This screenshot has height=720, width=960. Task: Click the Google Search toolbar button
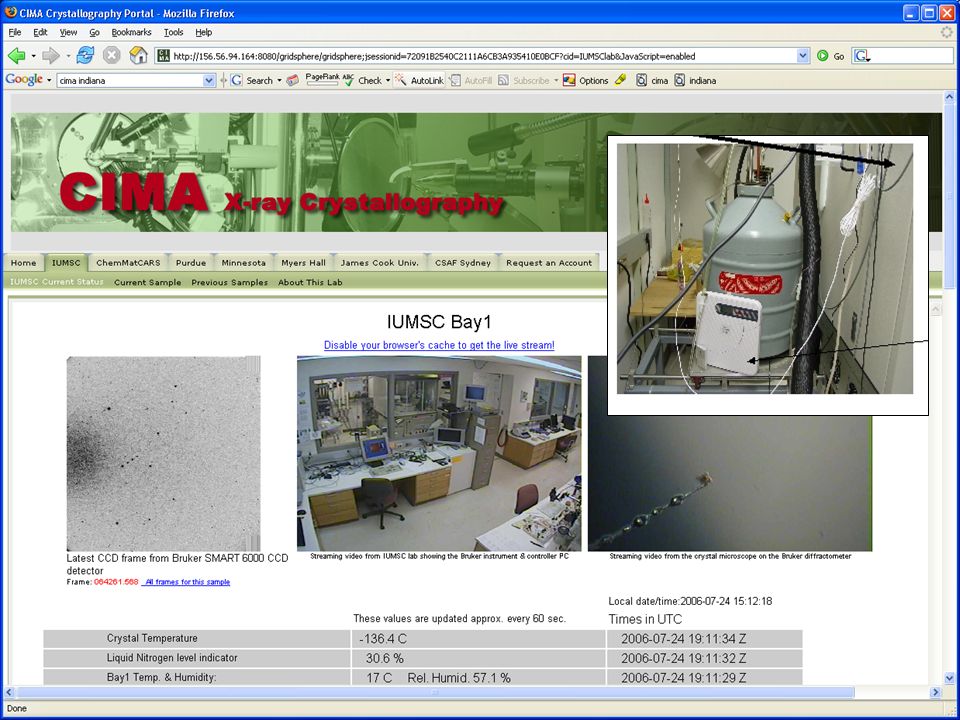[252, 80]
